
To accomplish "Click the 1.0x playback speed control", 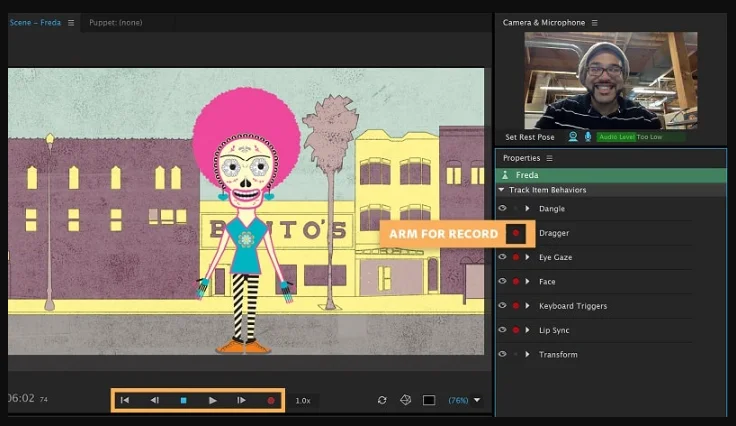I will coord(303,401).
